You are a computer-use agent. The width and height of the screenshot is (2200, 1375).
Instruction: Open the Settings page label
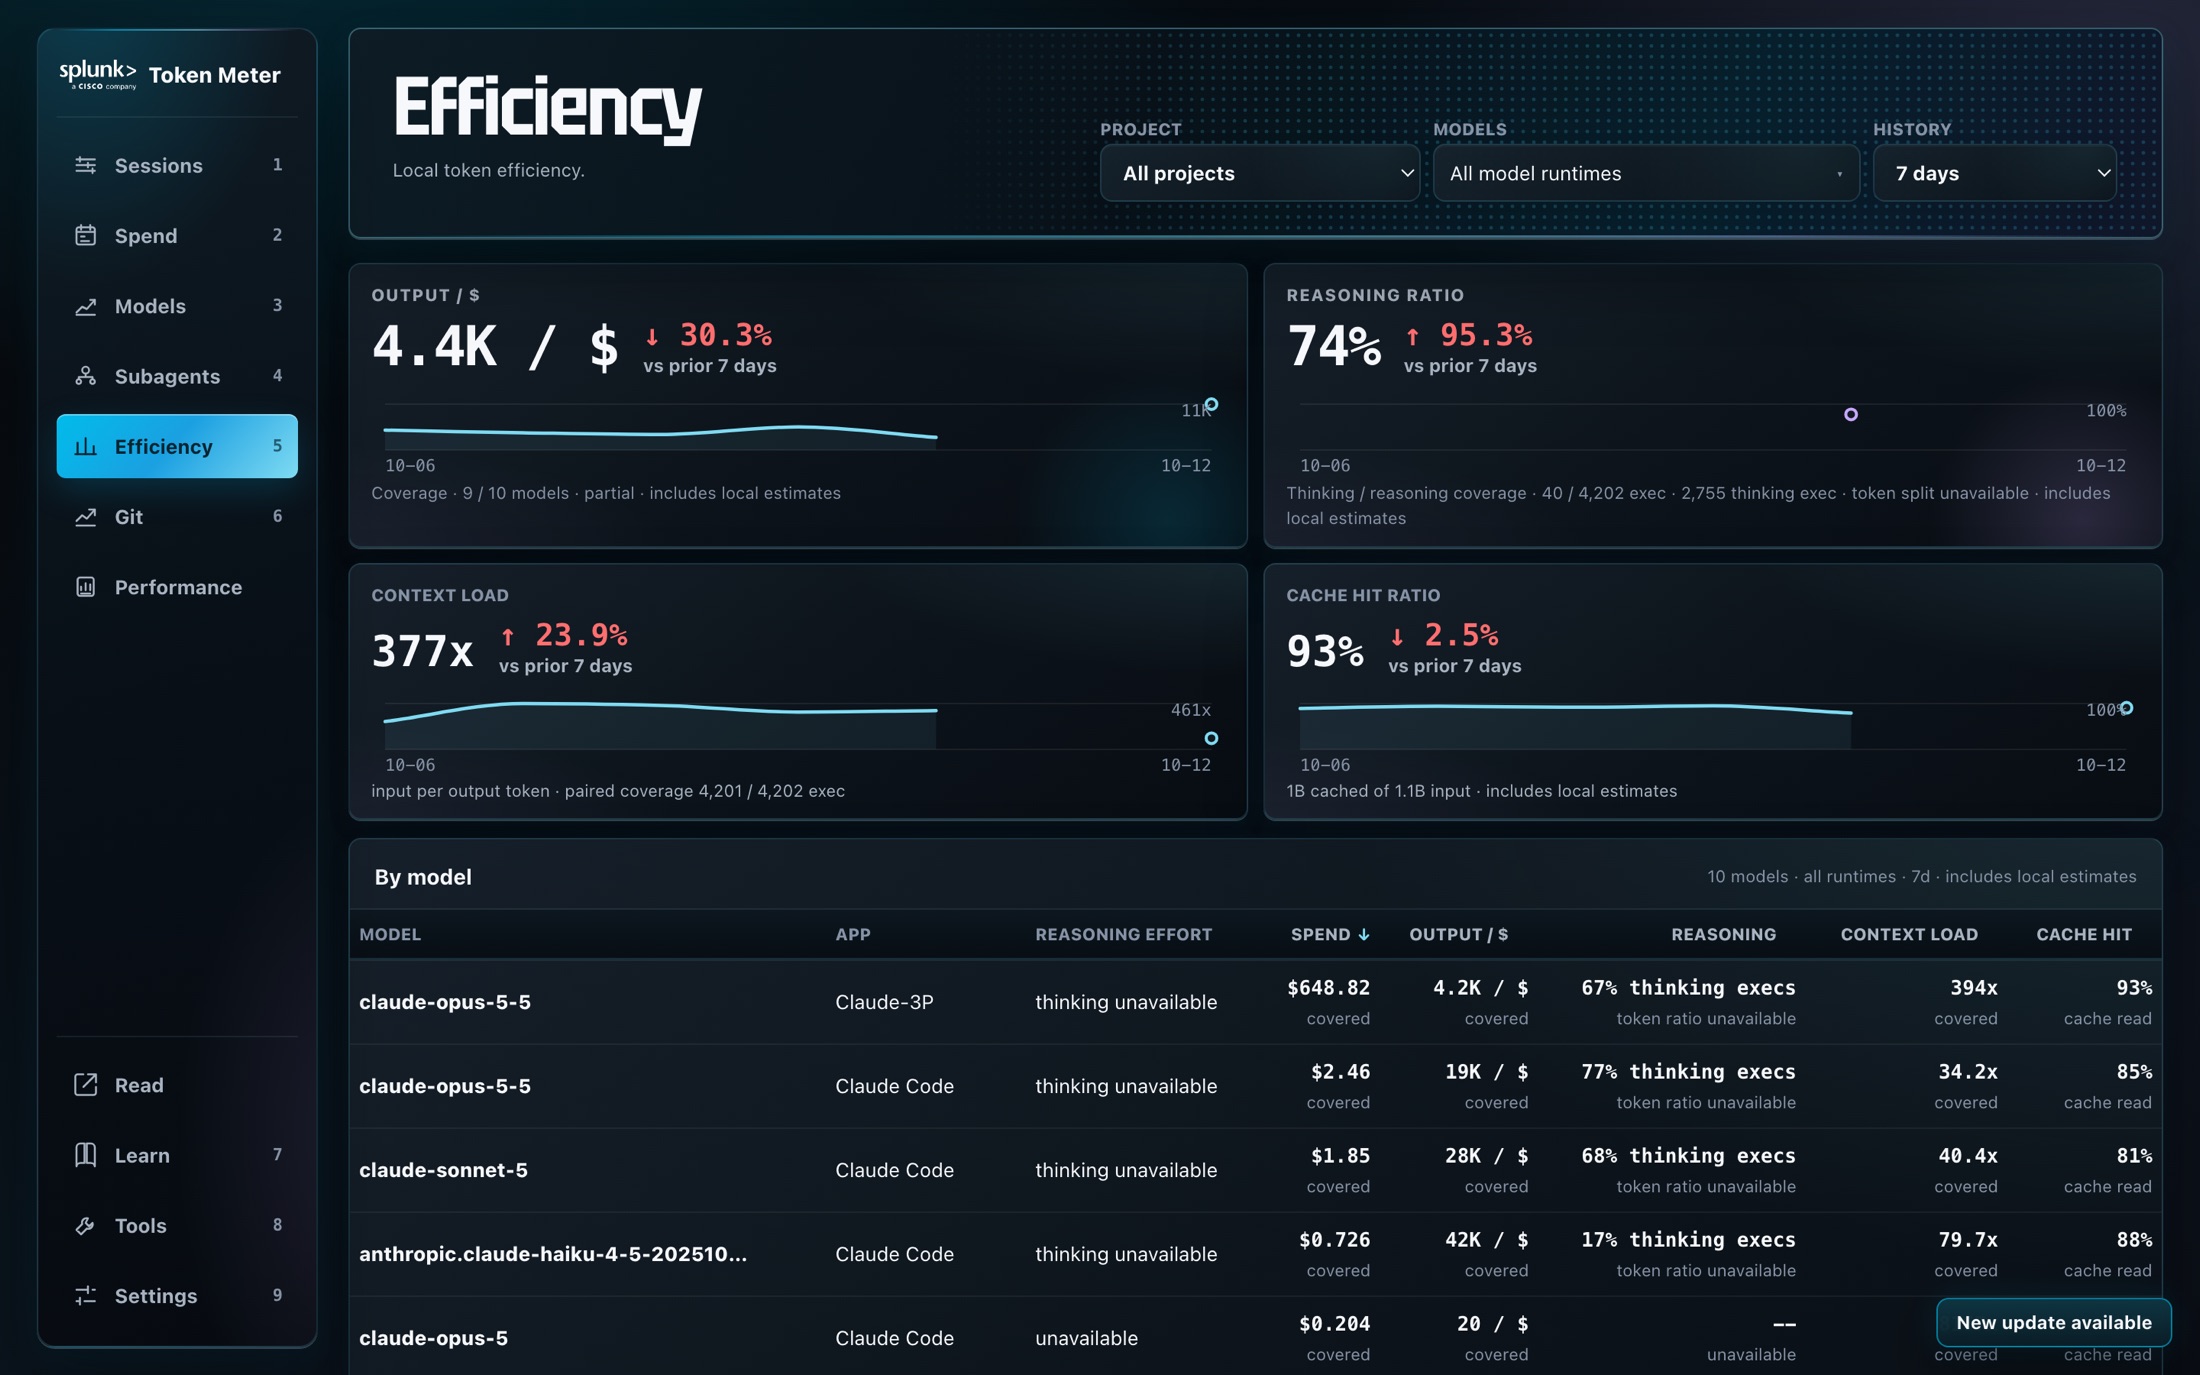pyautogui.click(x=156, y=1295)
